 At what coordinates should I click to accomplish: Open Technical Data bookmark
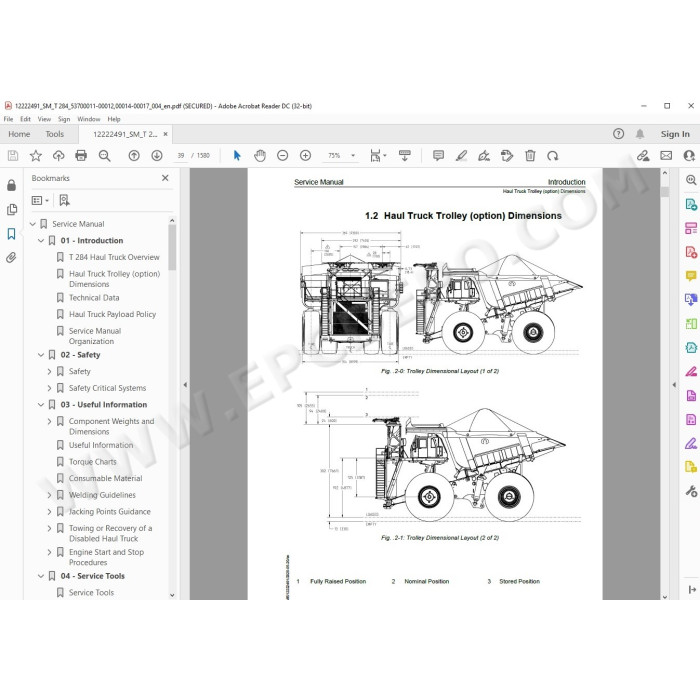[x=94, y=298]
